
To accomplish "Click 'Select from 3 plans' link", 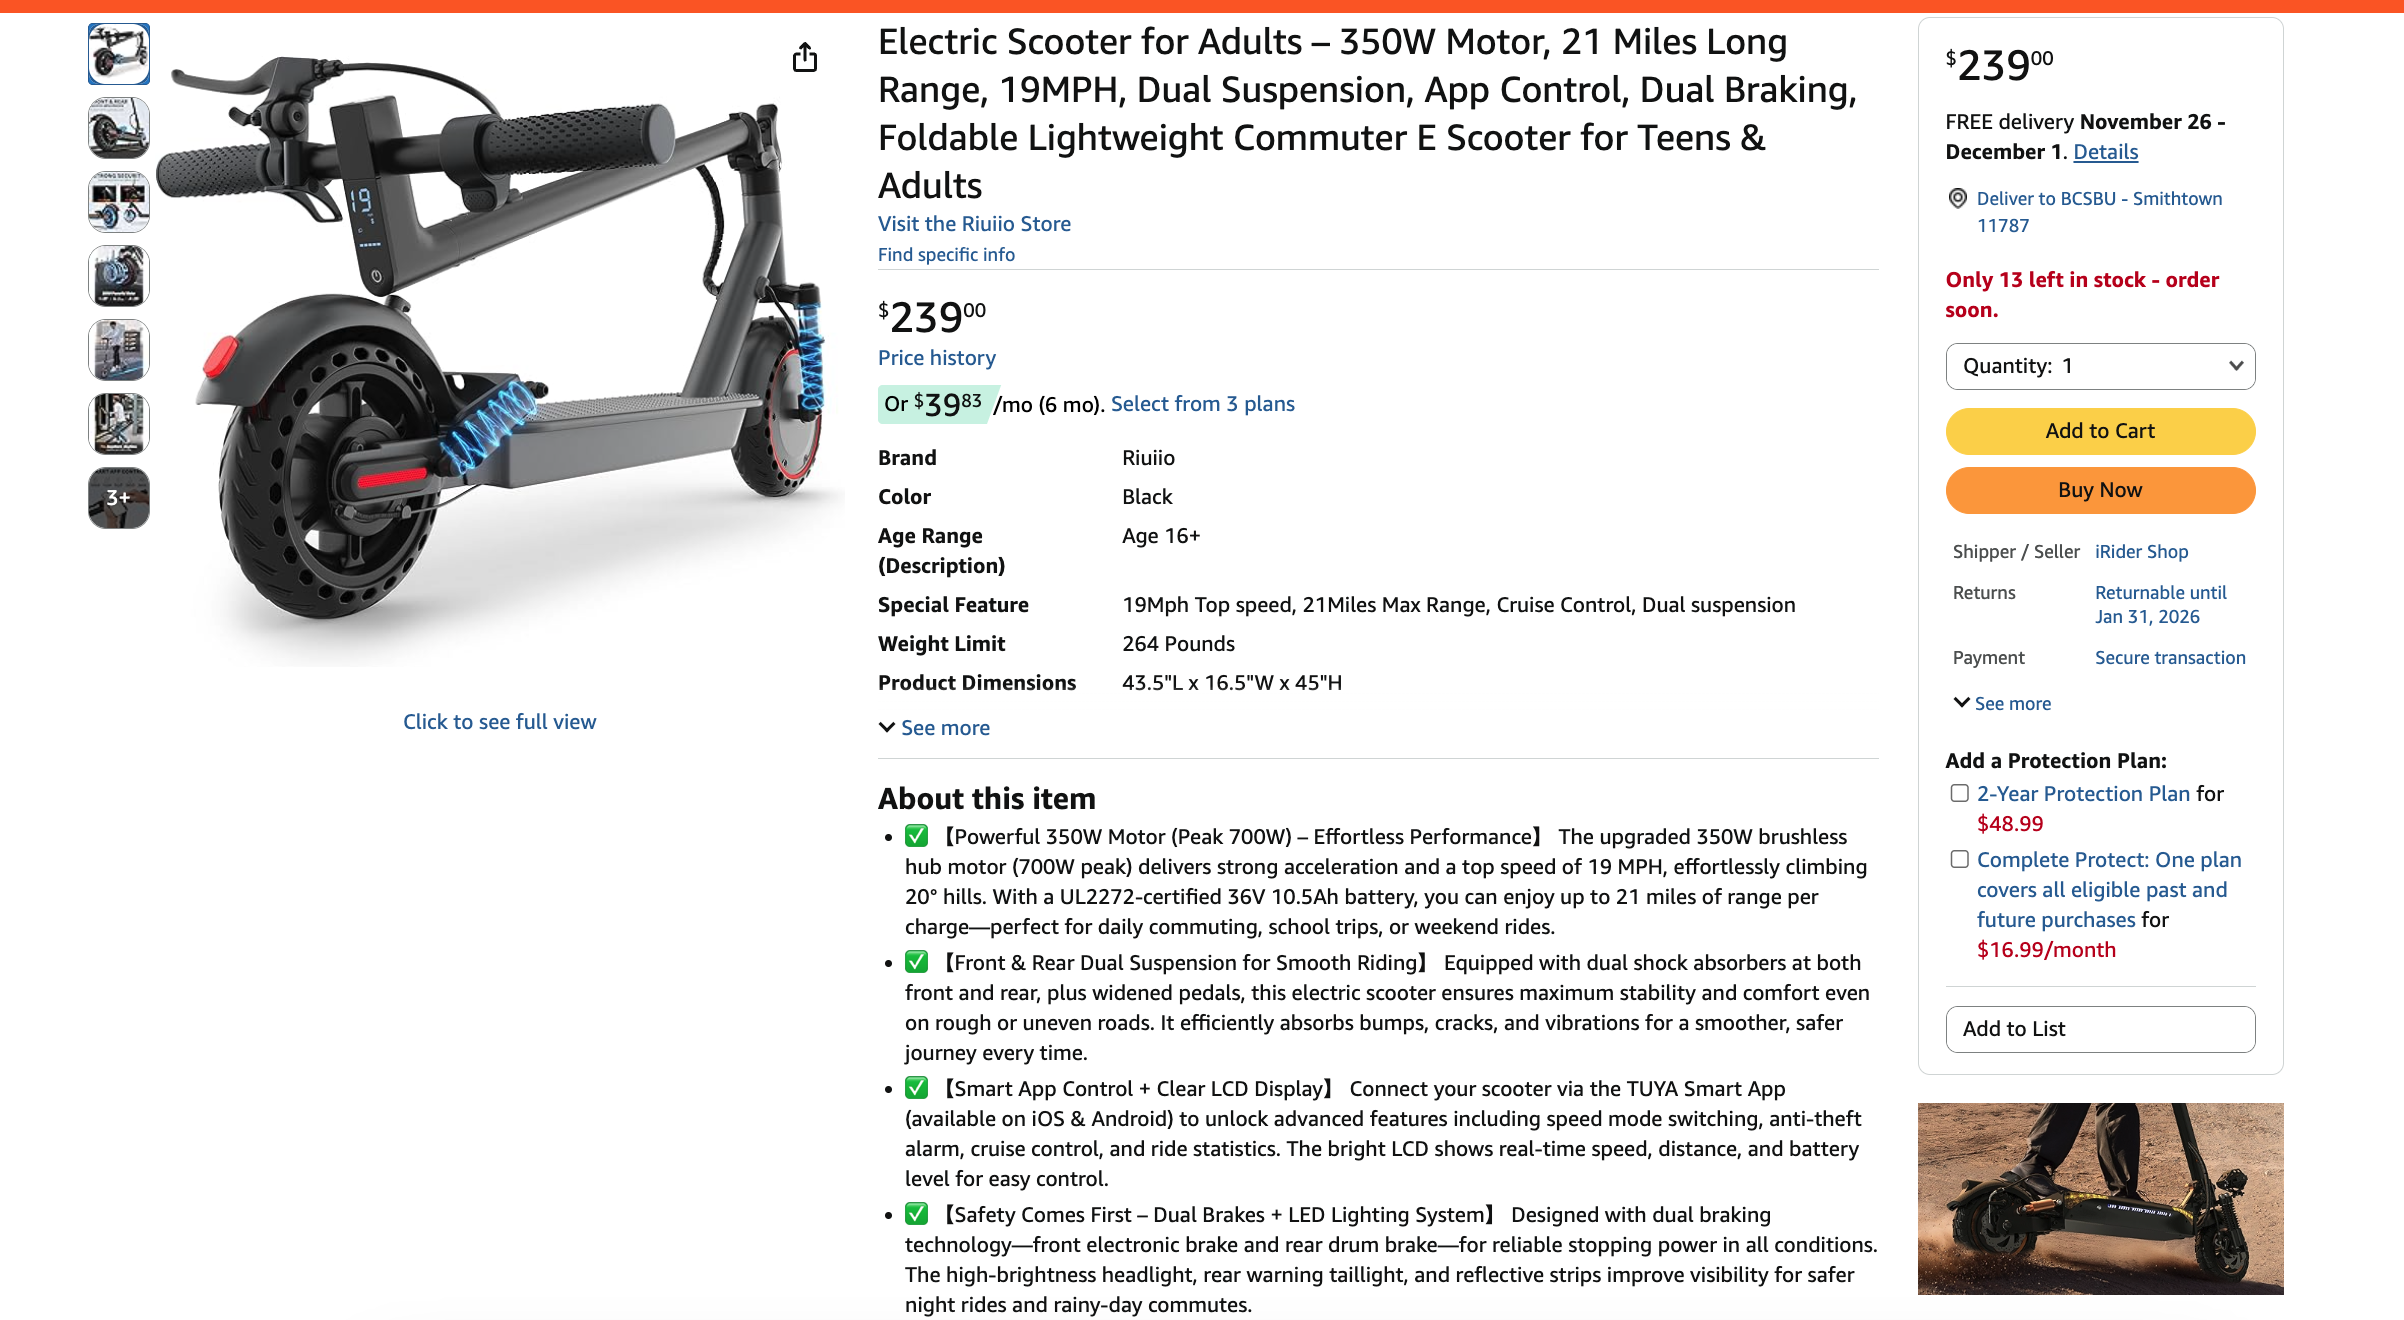I will point(1202,404).
